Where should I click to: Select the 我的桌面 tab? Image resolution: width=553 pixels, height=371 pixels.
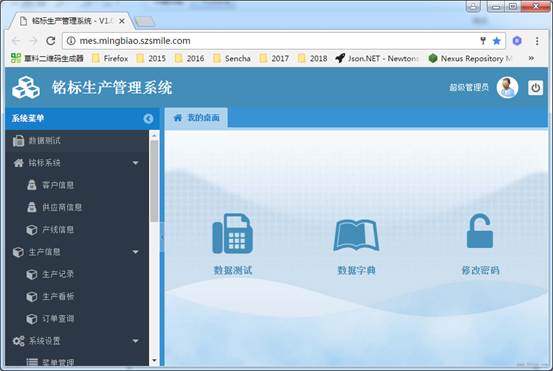tap(196, 118)
